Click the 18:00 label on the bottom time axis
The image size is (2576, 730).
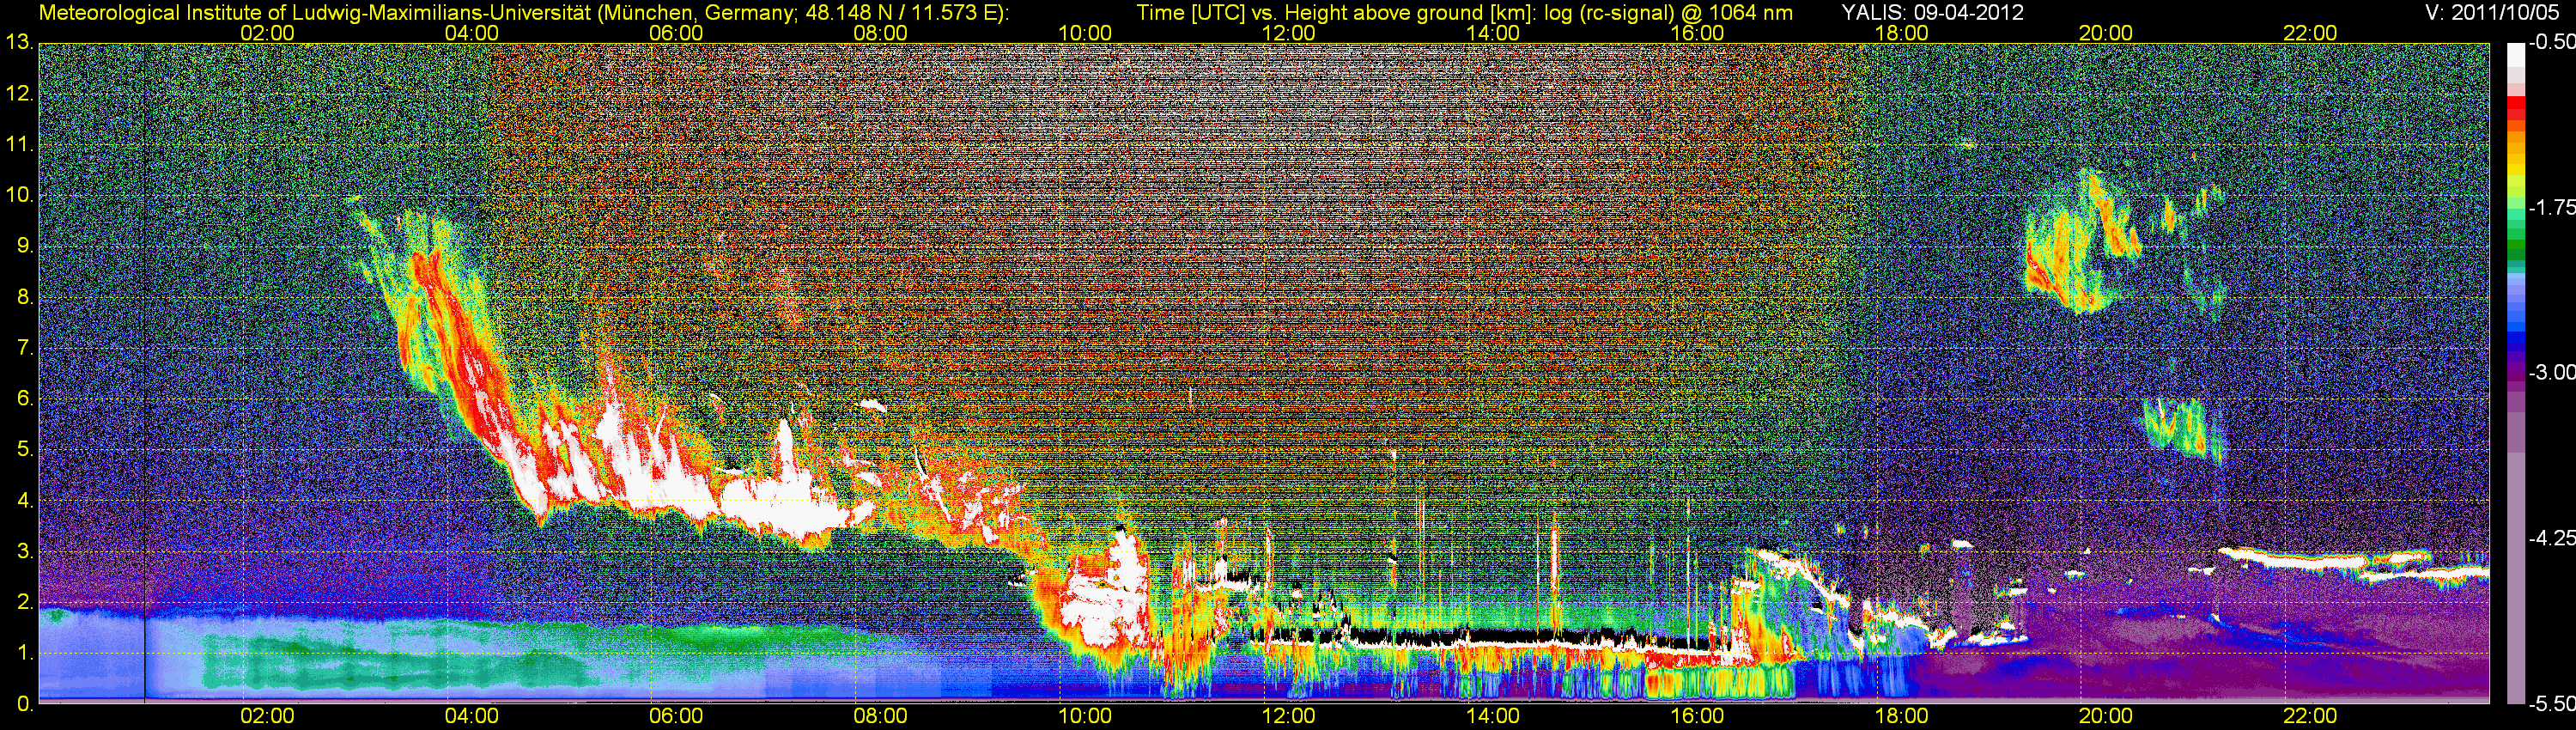coord(1902,716)
